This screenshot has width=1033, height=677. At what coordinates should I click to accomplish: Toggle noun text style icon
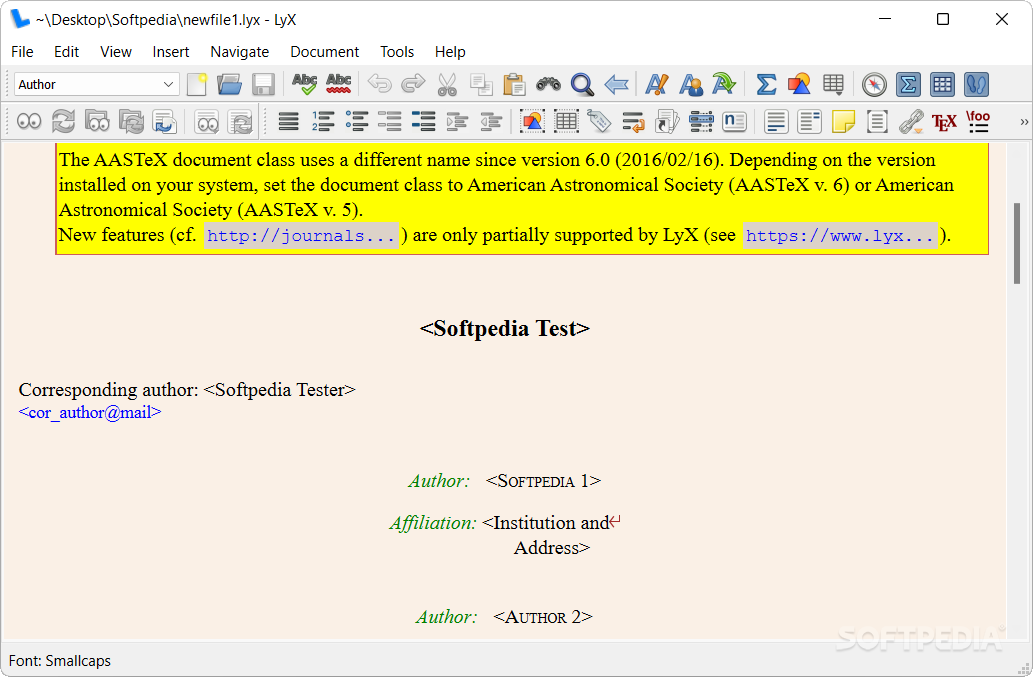690,84
